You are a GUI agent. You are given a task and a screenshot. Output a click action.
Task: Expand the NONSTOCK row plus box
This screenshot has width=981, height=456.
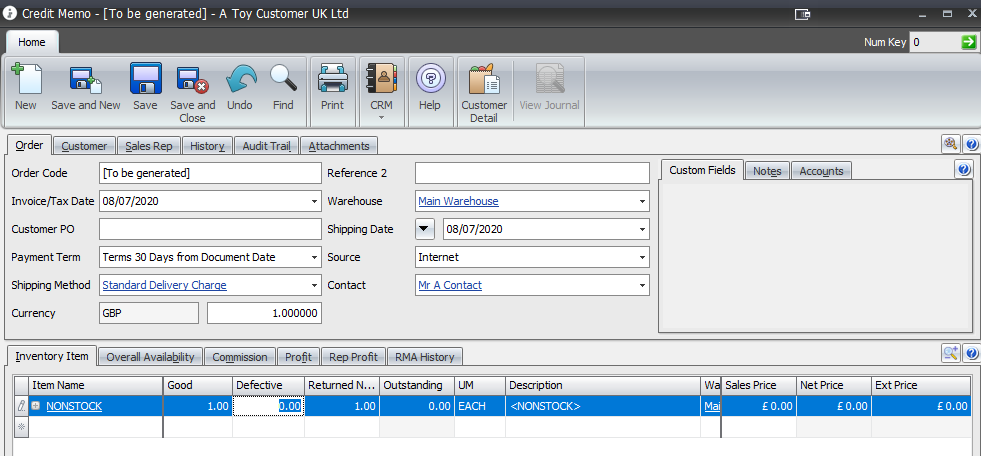point(36,406)
